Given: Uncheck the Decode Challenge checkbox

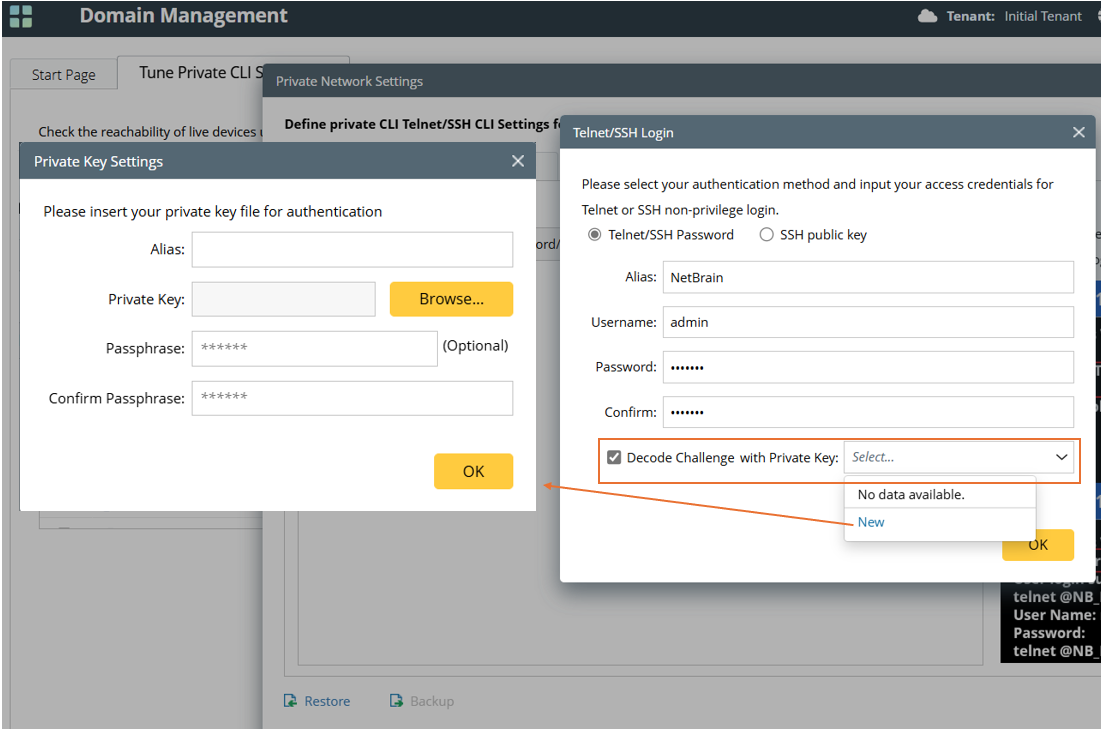Looking at the screenshot, I should pos(614,458).
